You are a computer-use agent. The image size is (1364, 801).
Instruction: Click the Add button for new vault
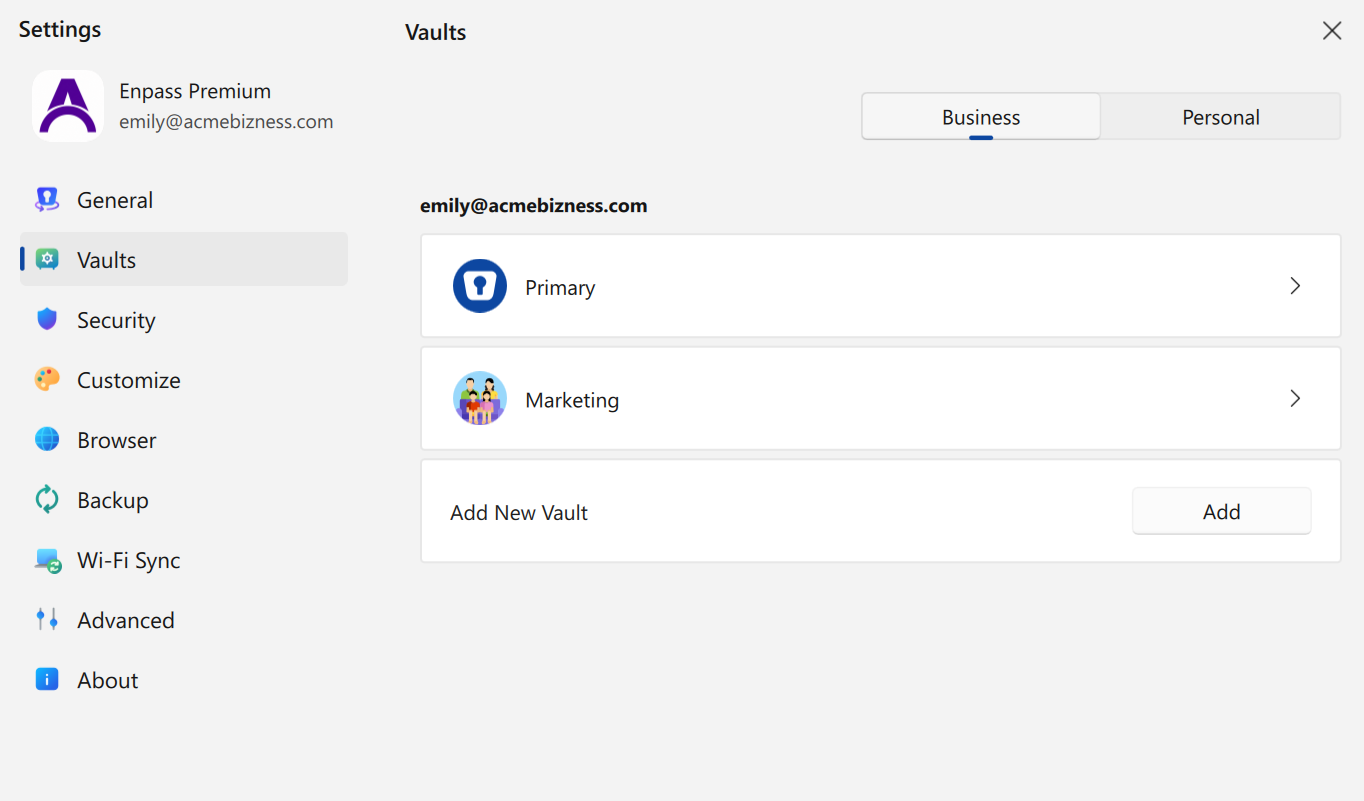click(x=1221, y=511)
